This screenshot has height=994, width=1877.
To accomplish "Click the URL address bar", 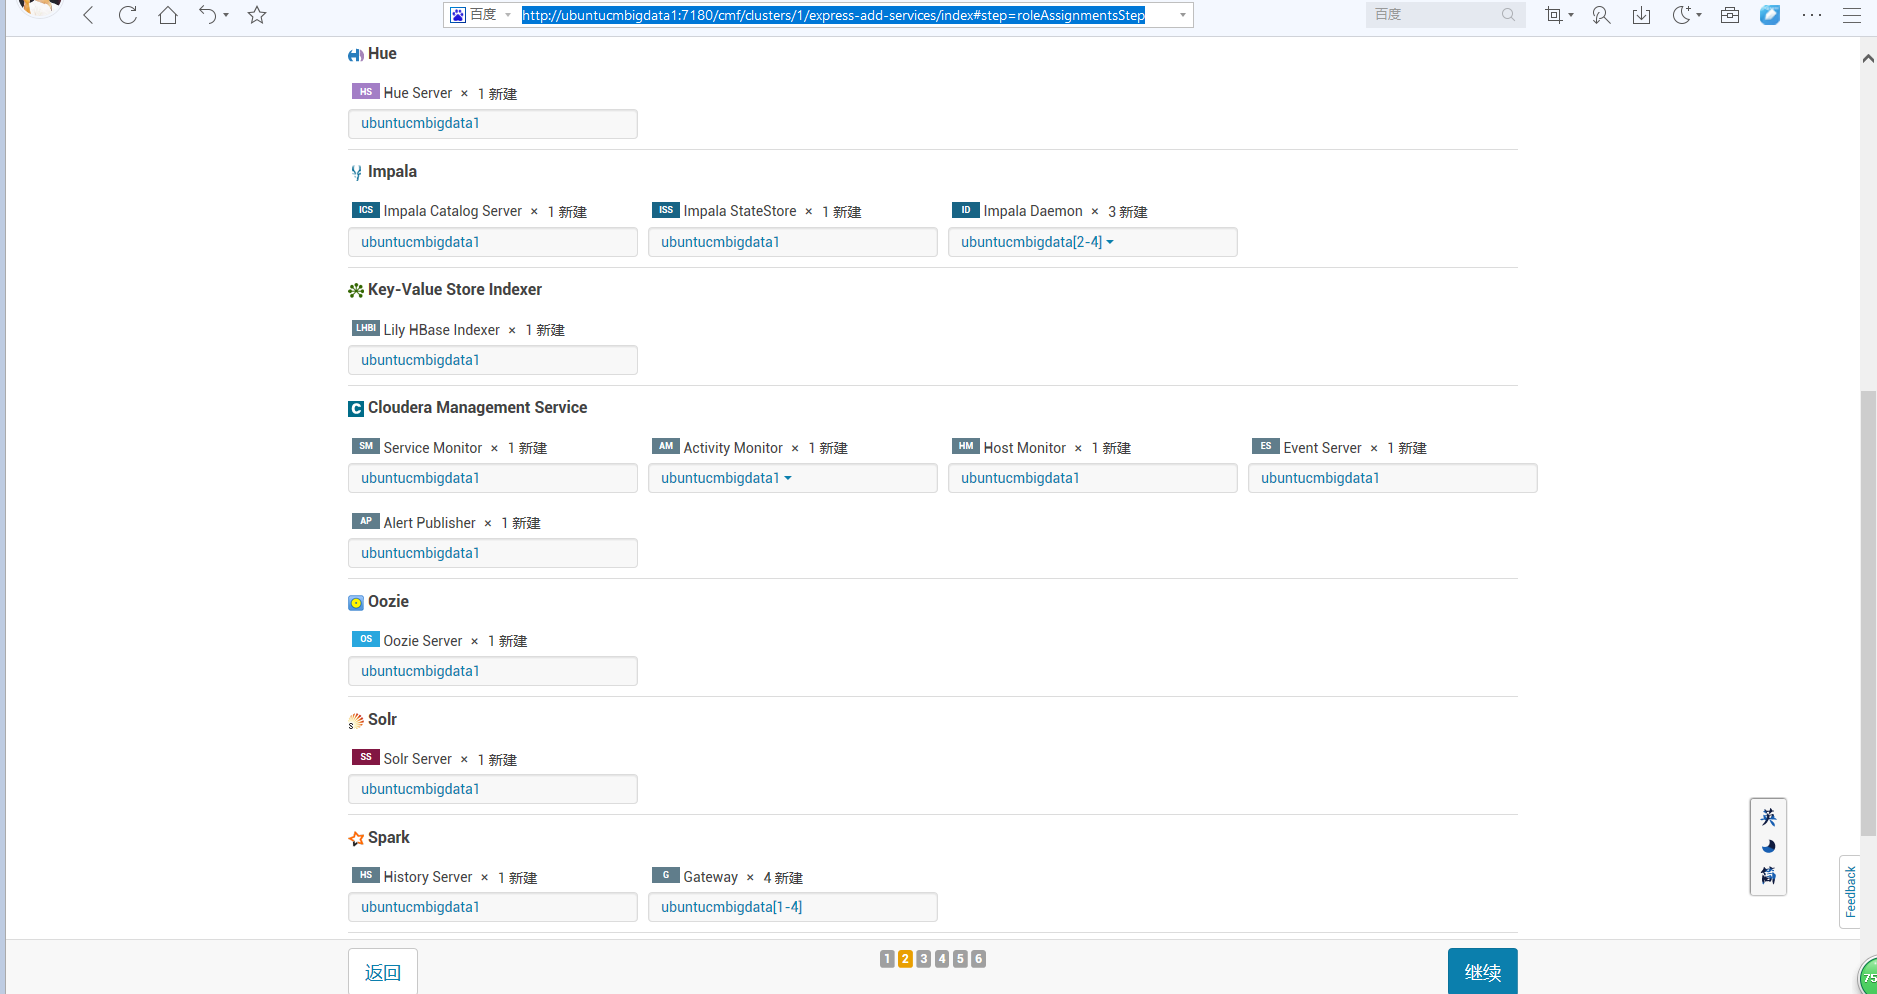I will click(833, 15).
